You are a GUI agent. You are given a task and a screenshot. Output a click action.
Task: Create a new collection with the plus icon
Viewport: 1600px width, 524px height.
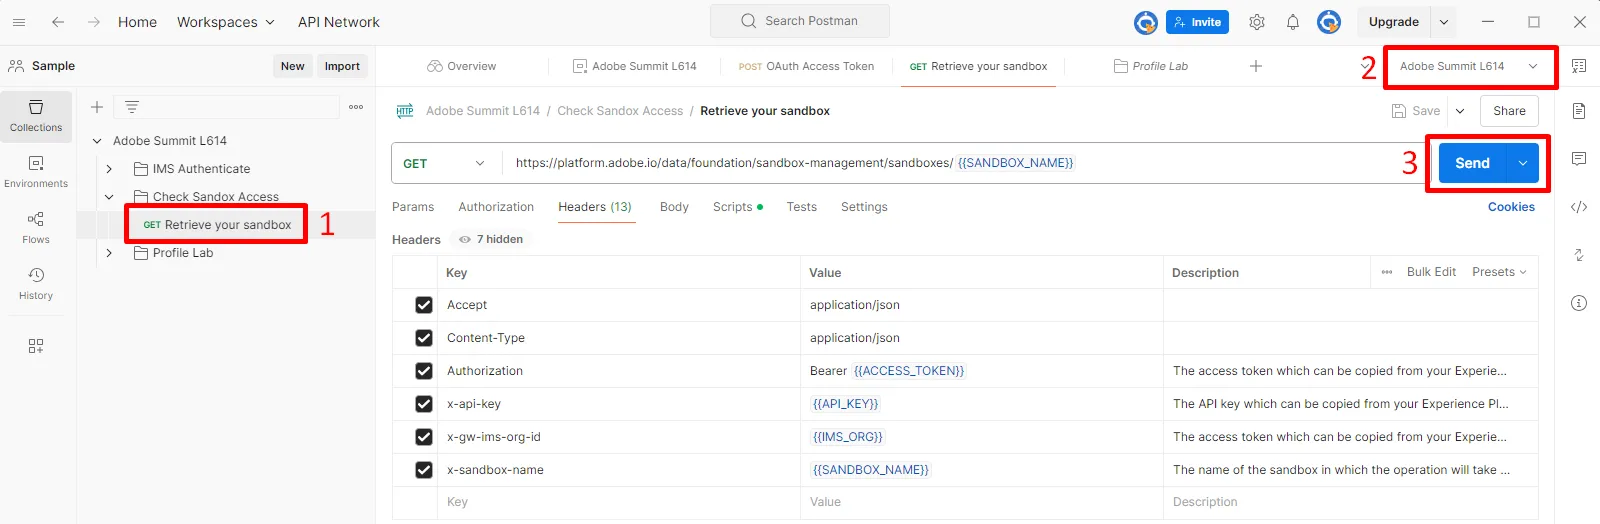point(97,107)
